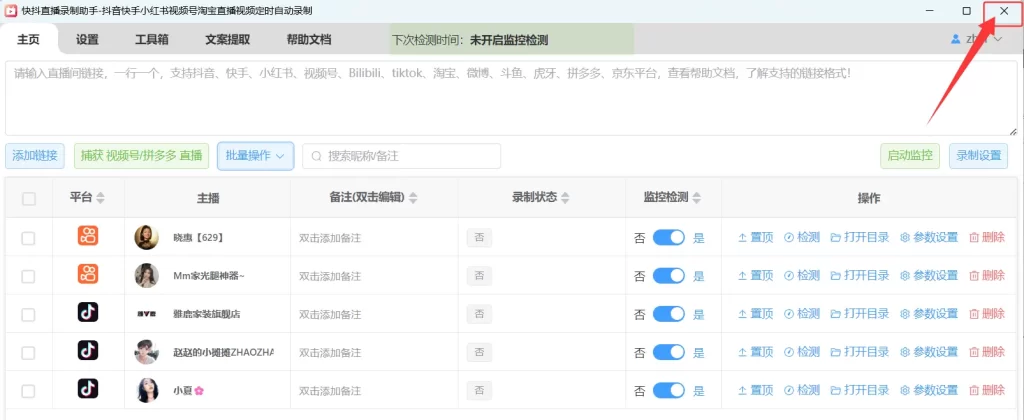Viewport: 1024px width, 420px height.
Task: Open the 帮助文档 tab
Action: click(x=309, y=39)
